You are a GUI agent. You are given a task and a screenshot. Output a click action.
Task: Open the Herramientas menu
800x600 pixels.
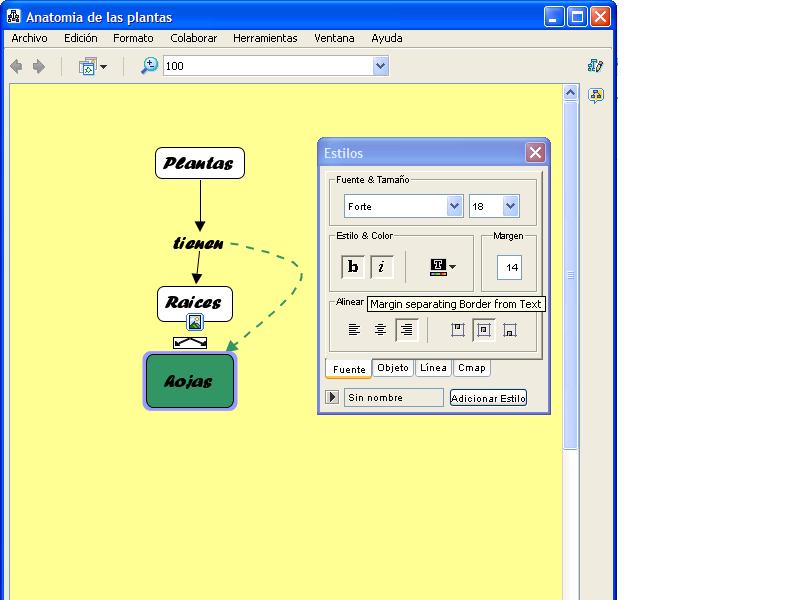tap(265, 38)
